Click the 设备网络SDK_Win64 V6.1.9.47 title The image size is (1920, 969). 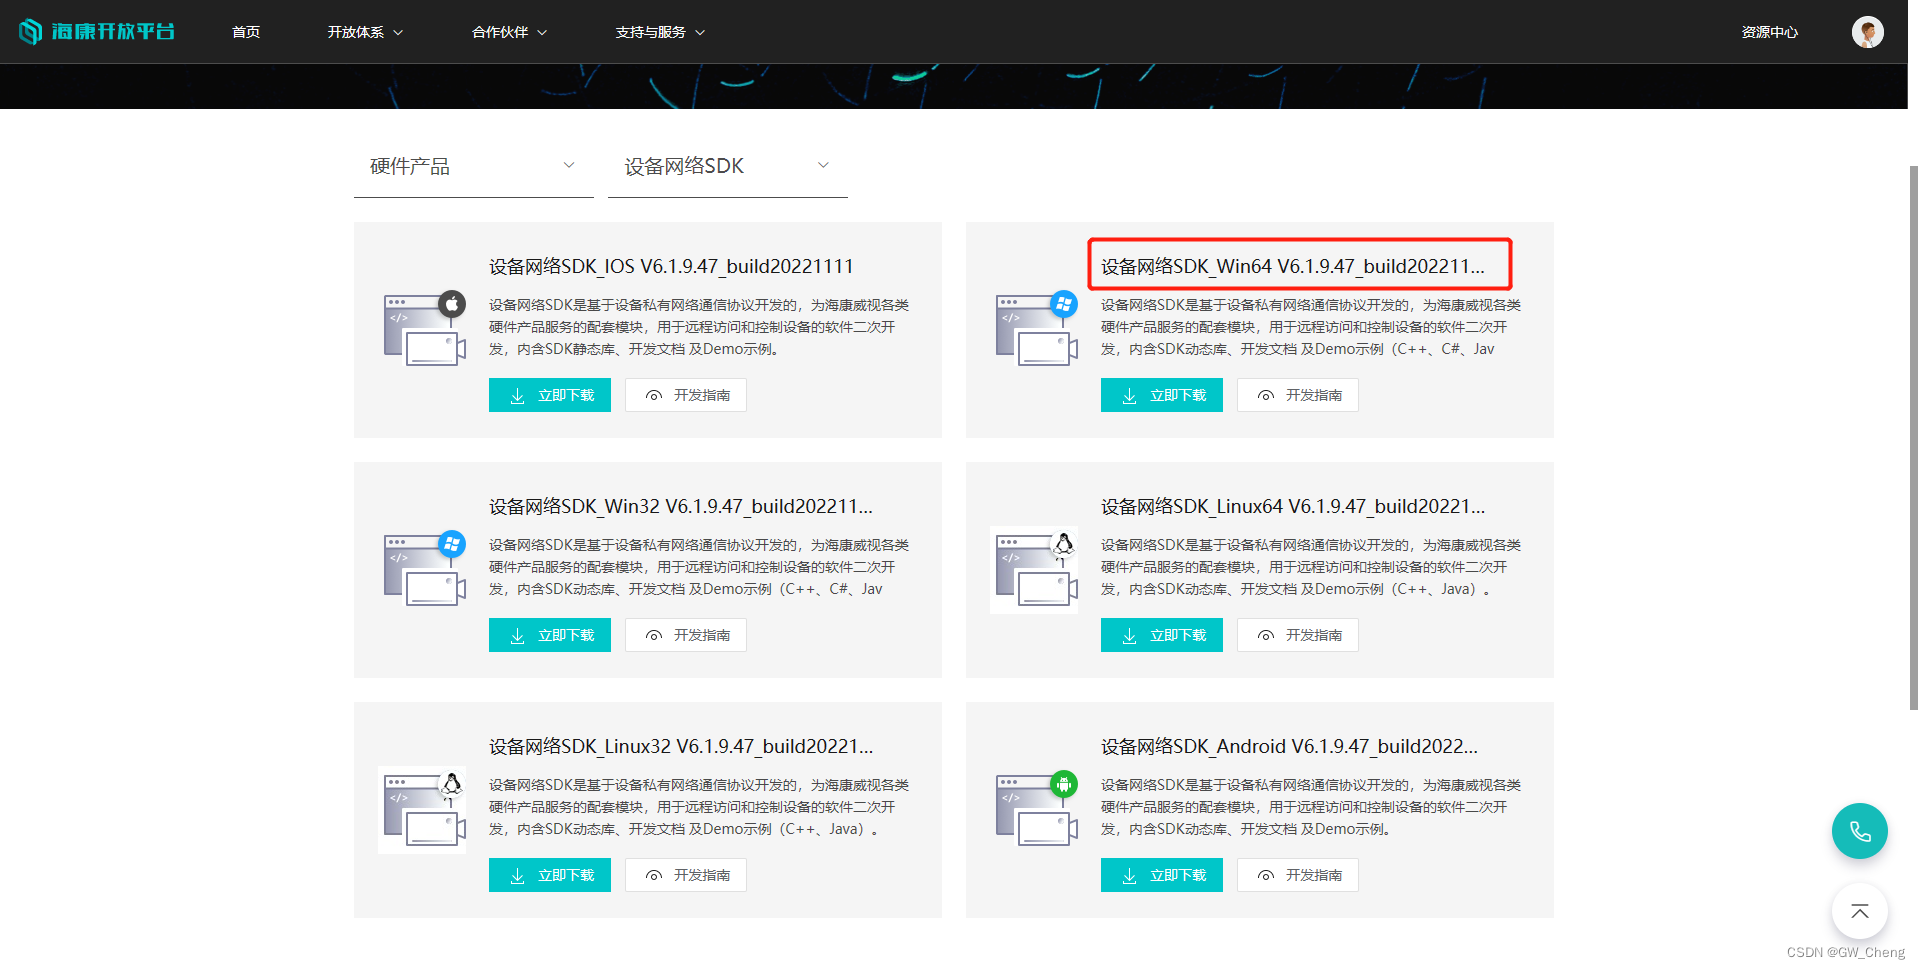1293,266
